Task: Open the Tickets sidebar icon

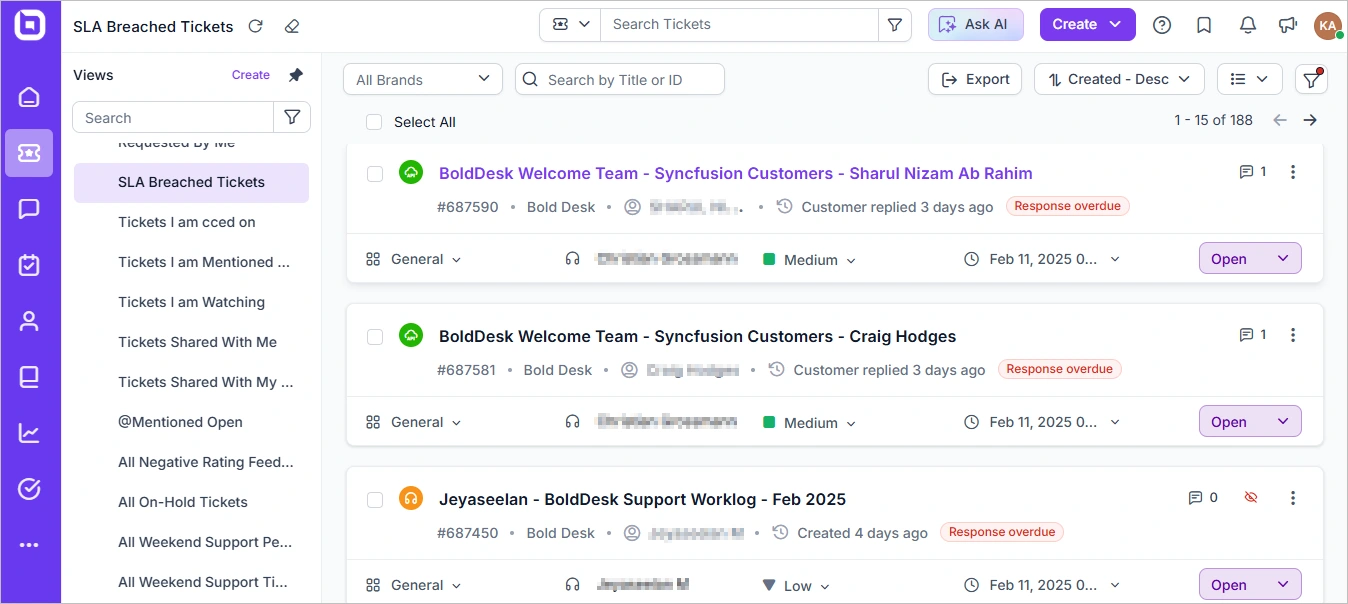Action: pyautogui.click(x=29, y=153)
